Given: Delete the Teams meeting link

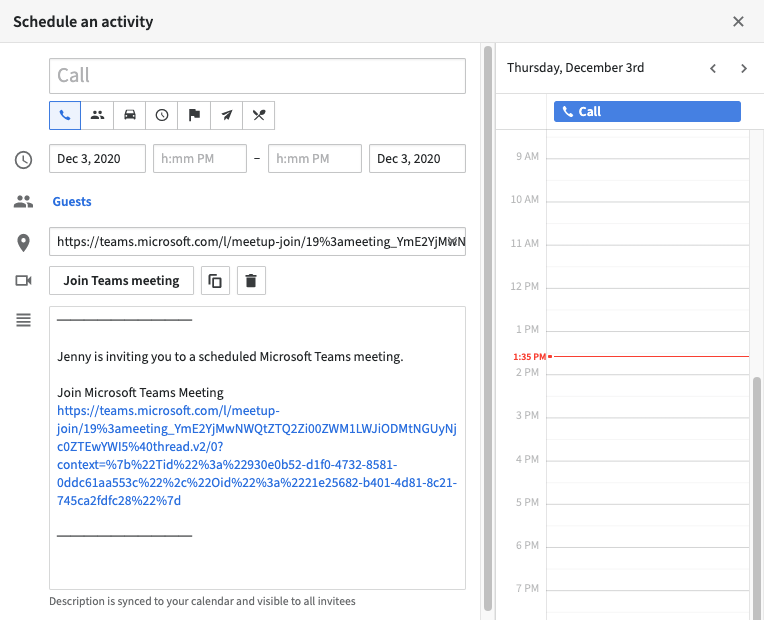Looking at the screenshot, I should click(251, 281).
